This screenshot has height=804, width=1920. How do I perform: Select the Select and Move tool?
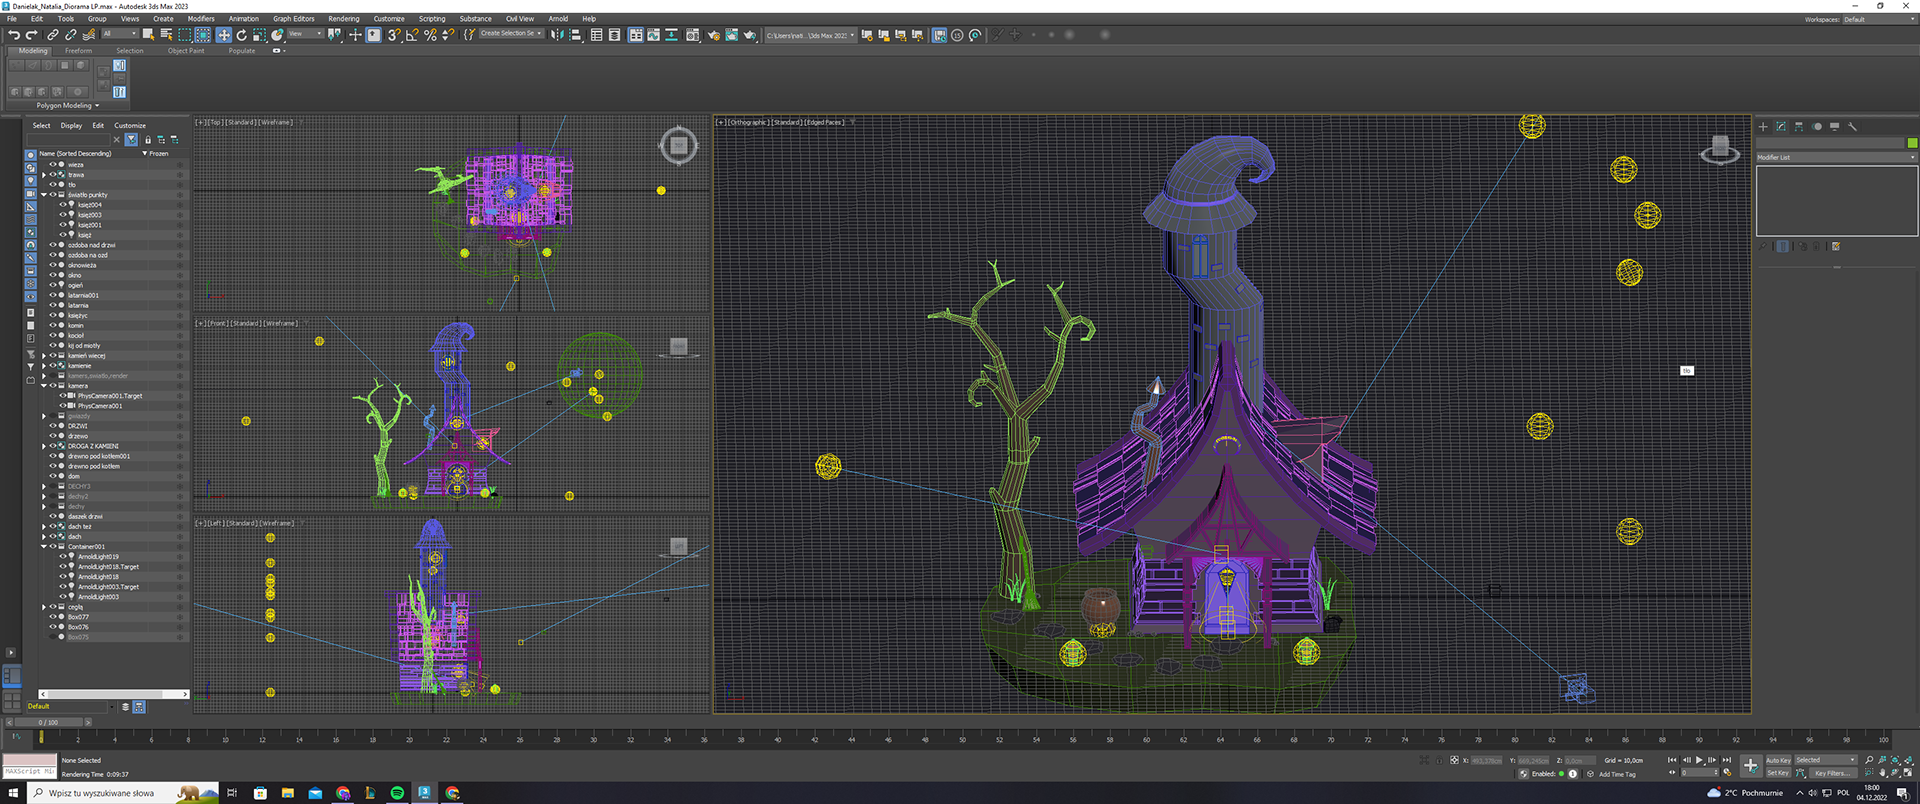pyautogui.click(x=223, y=35)
